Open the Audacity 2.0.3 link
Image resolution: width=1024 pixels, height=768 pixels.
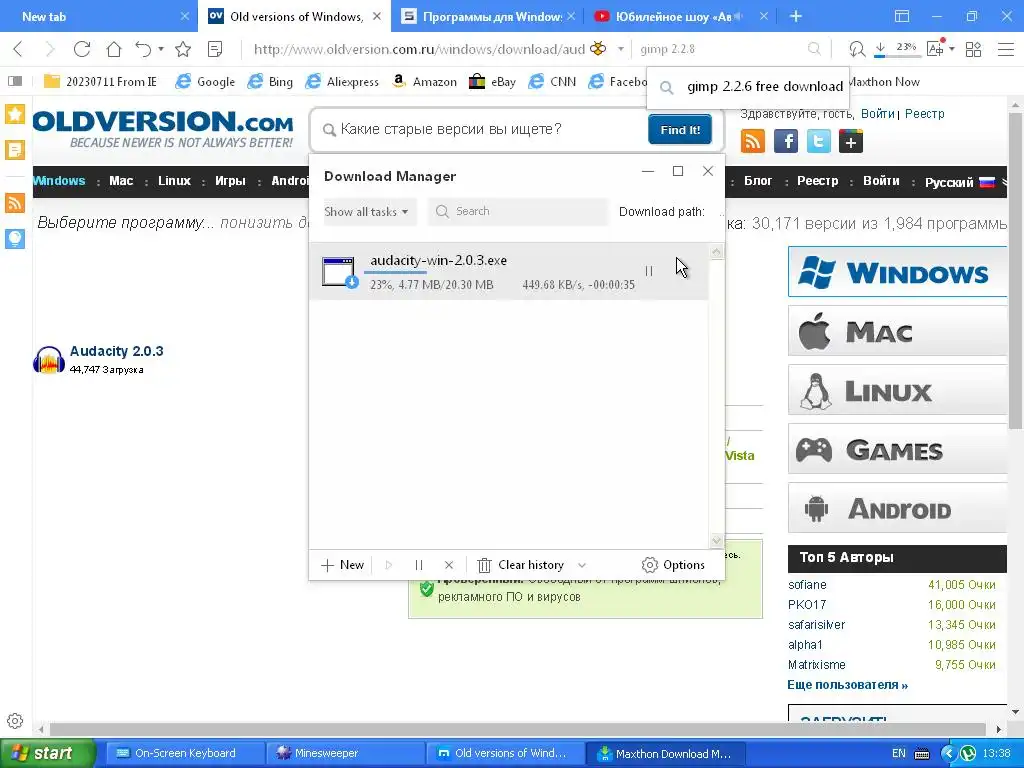click(x=116, y=351)
